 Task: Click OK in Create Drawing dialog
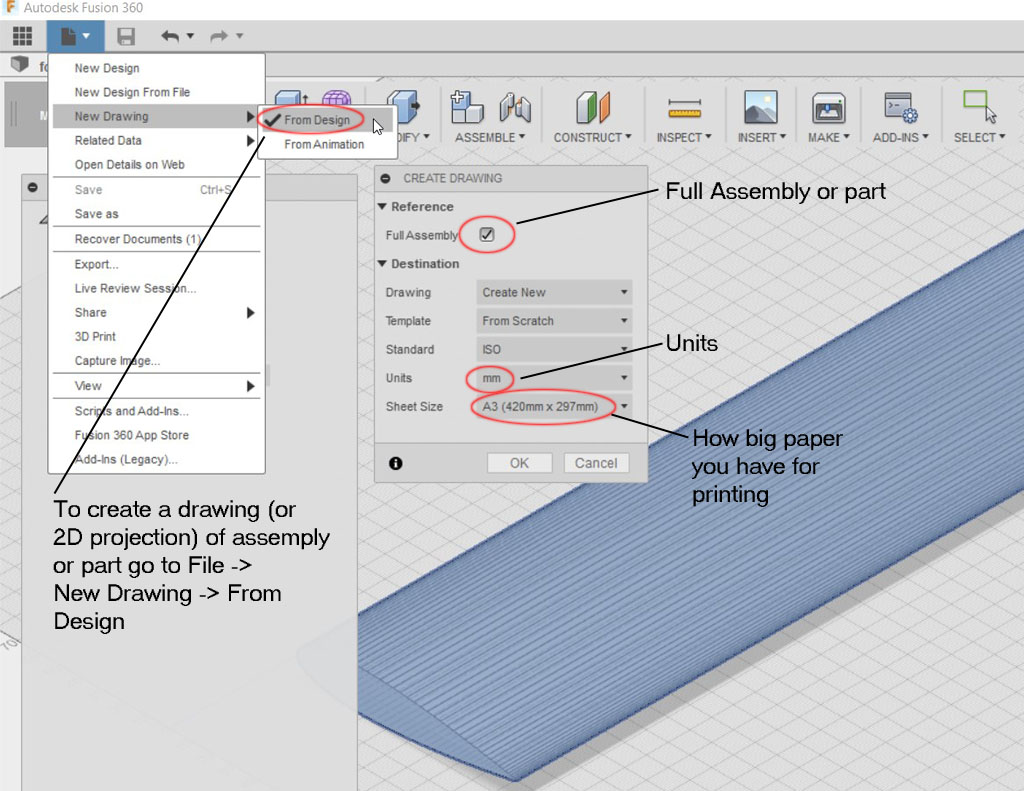[x=520, y=463]
